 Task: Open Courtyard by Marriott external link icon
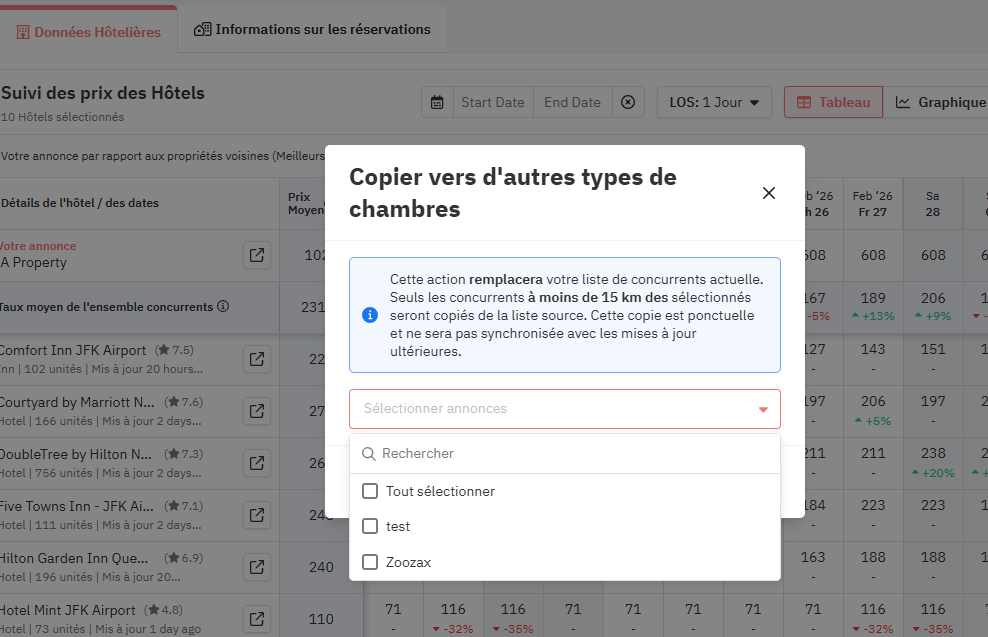click(257, 411)
